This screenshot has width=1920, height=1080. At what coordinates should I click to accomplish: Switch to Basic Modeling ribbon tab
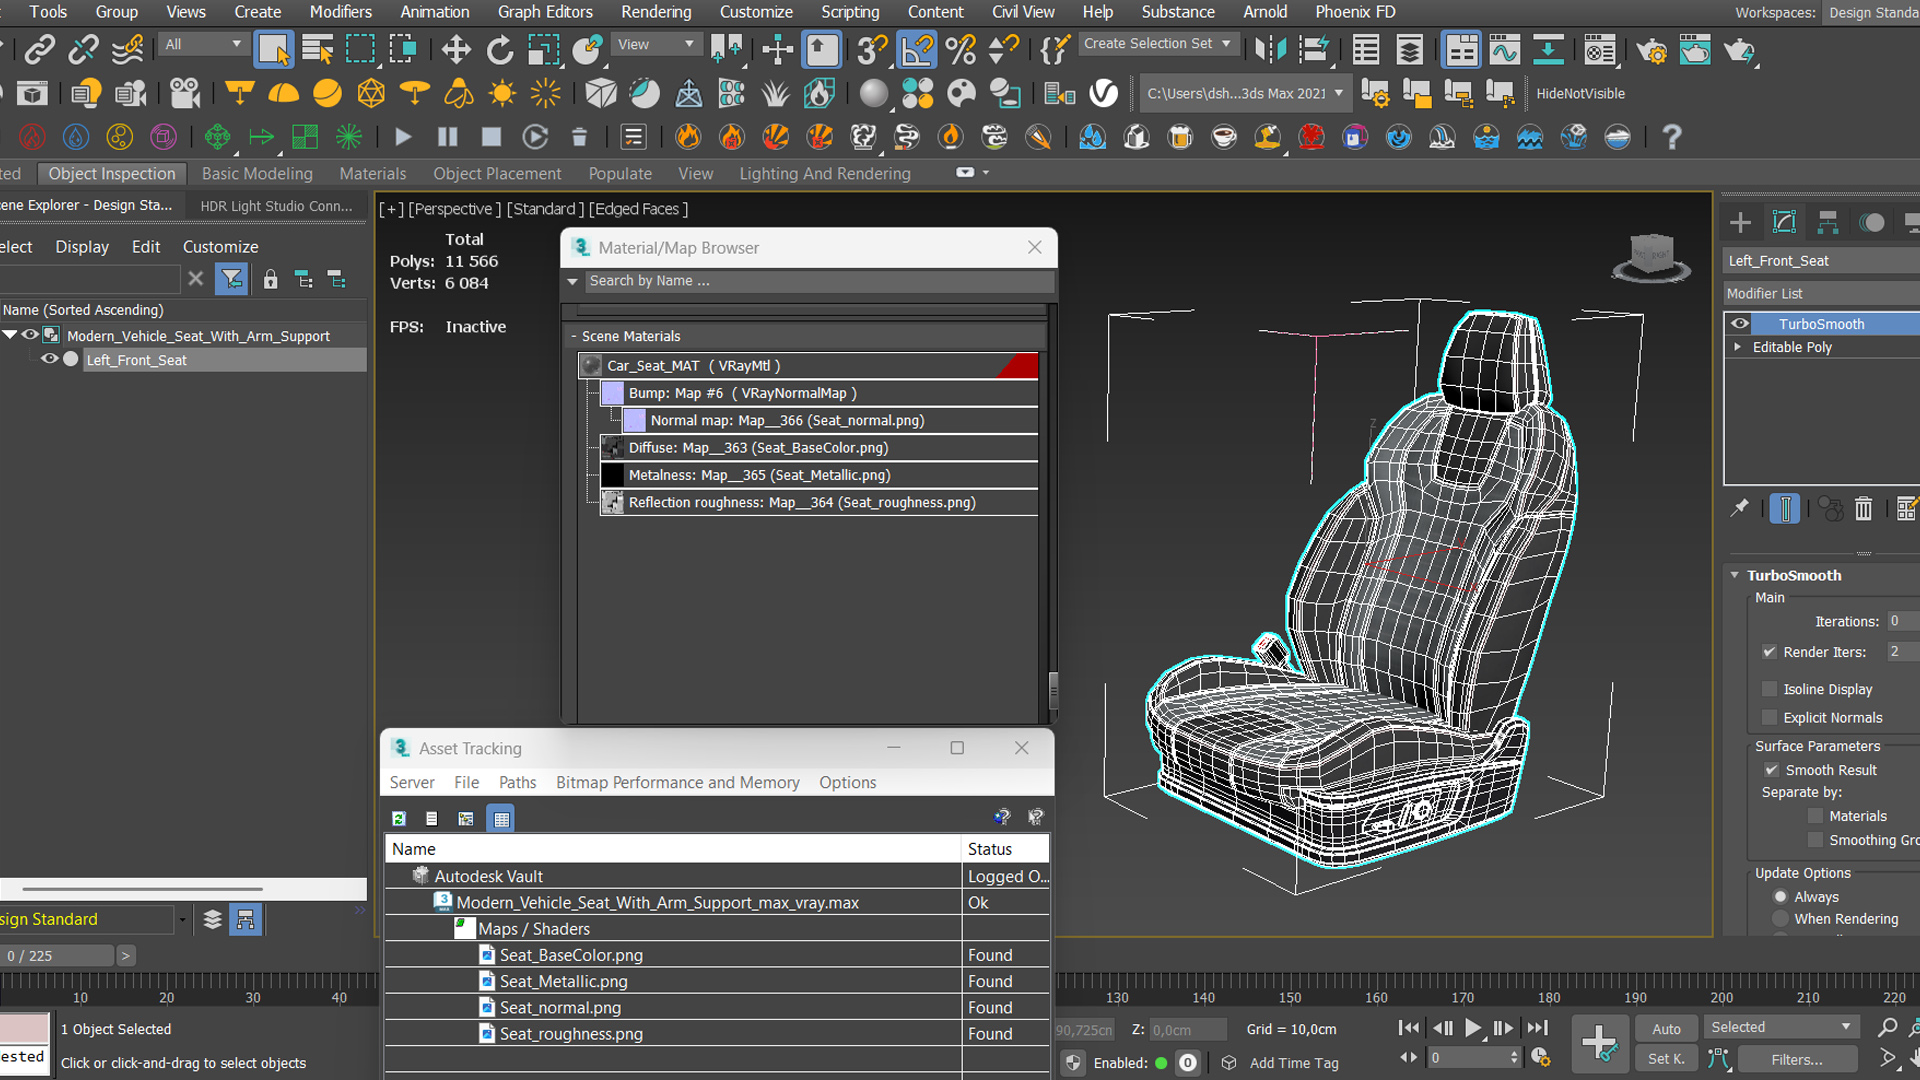(257, 173)
